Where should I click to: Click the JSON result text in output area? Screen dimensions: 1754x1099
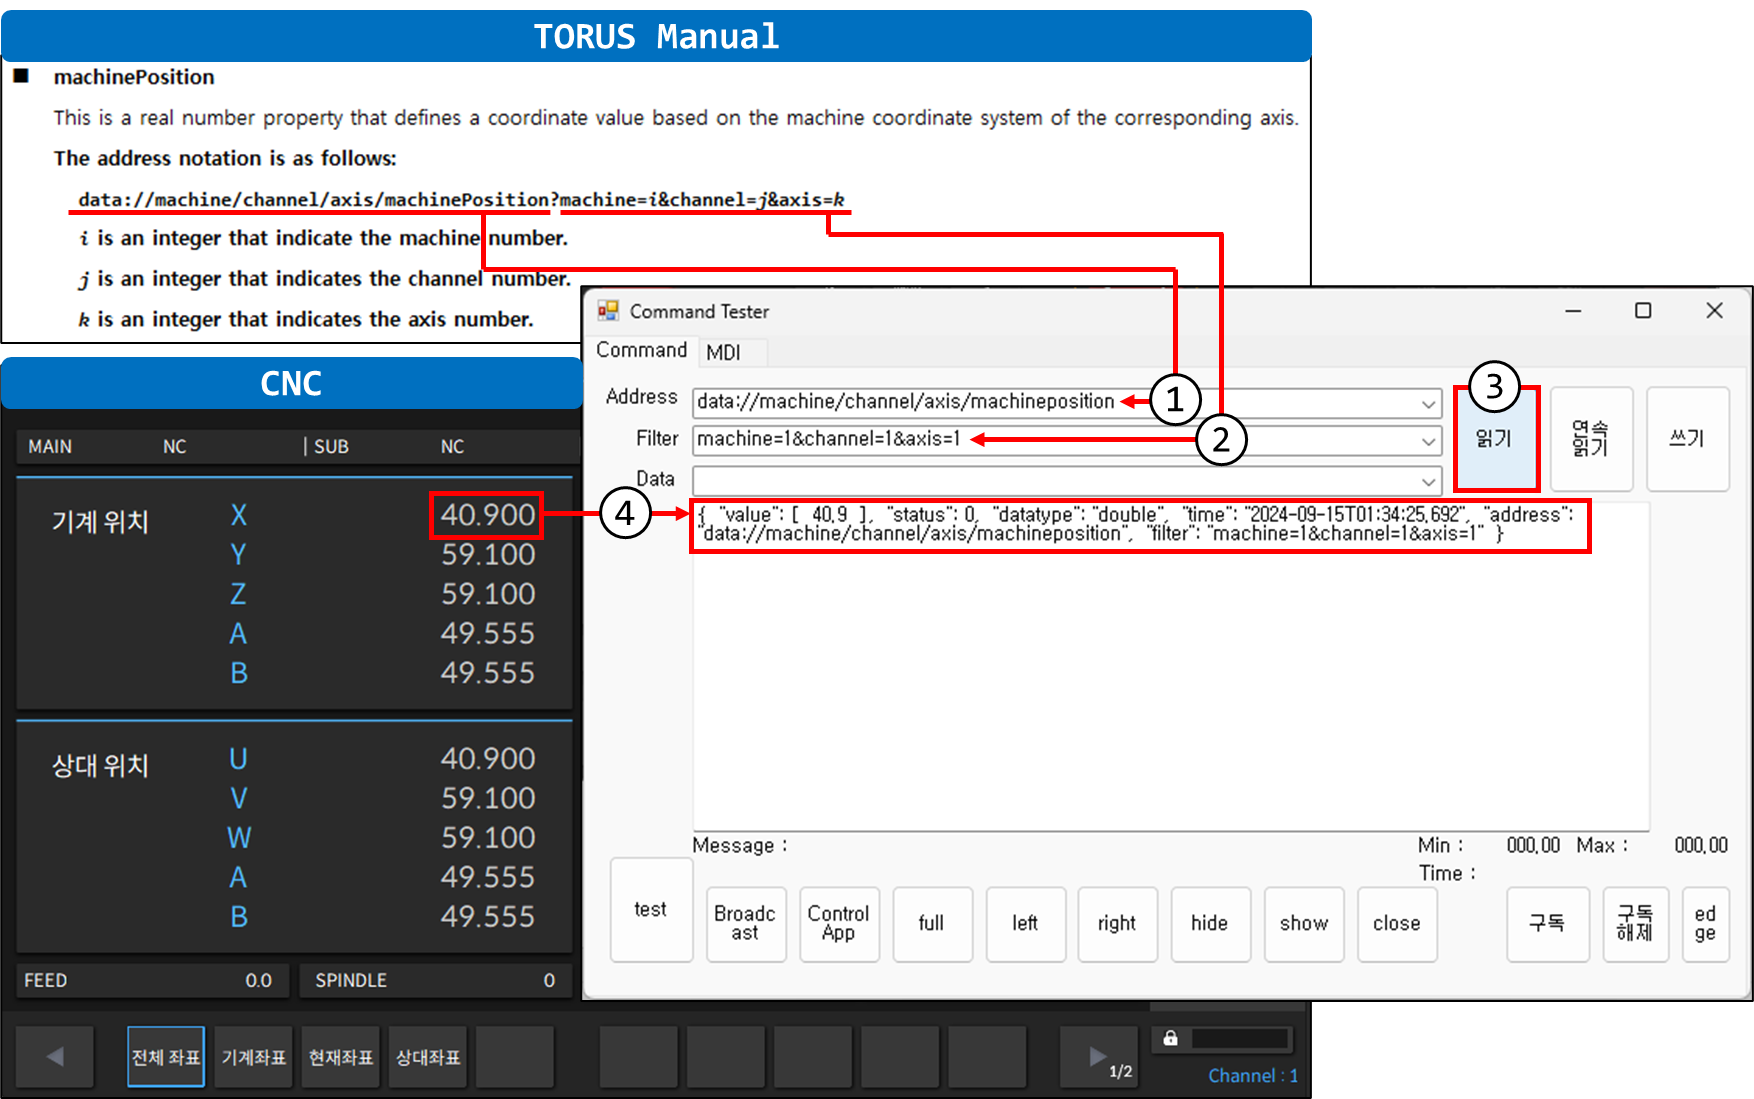point(1137,524)
